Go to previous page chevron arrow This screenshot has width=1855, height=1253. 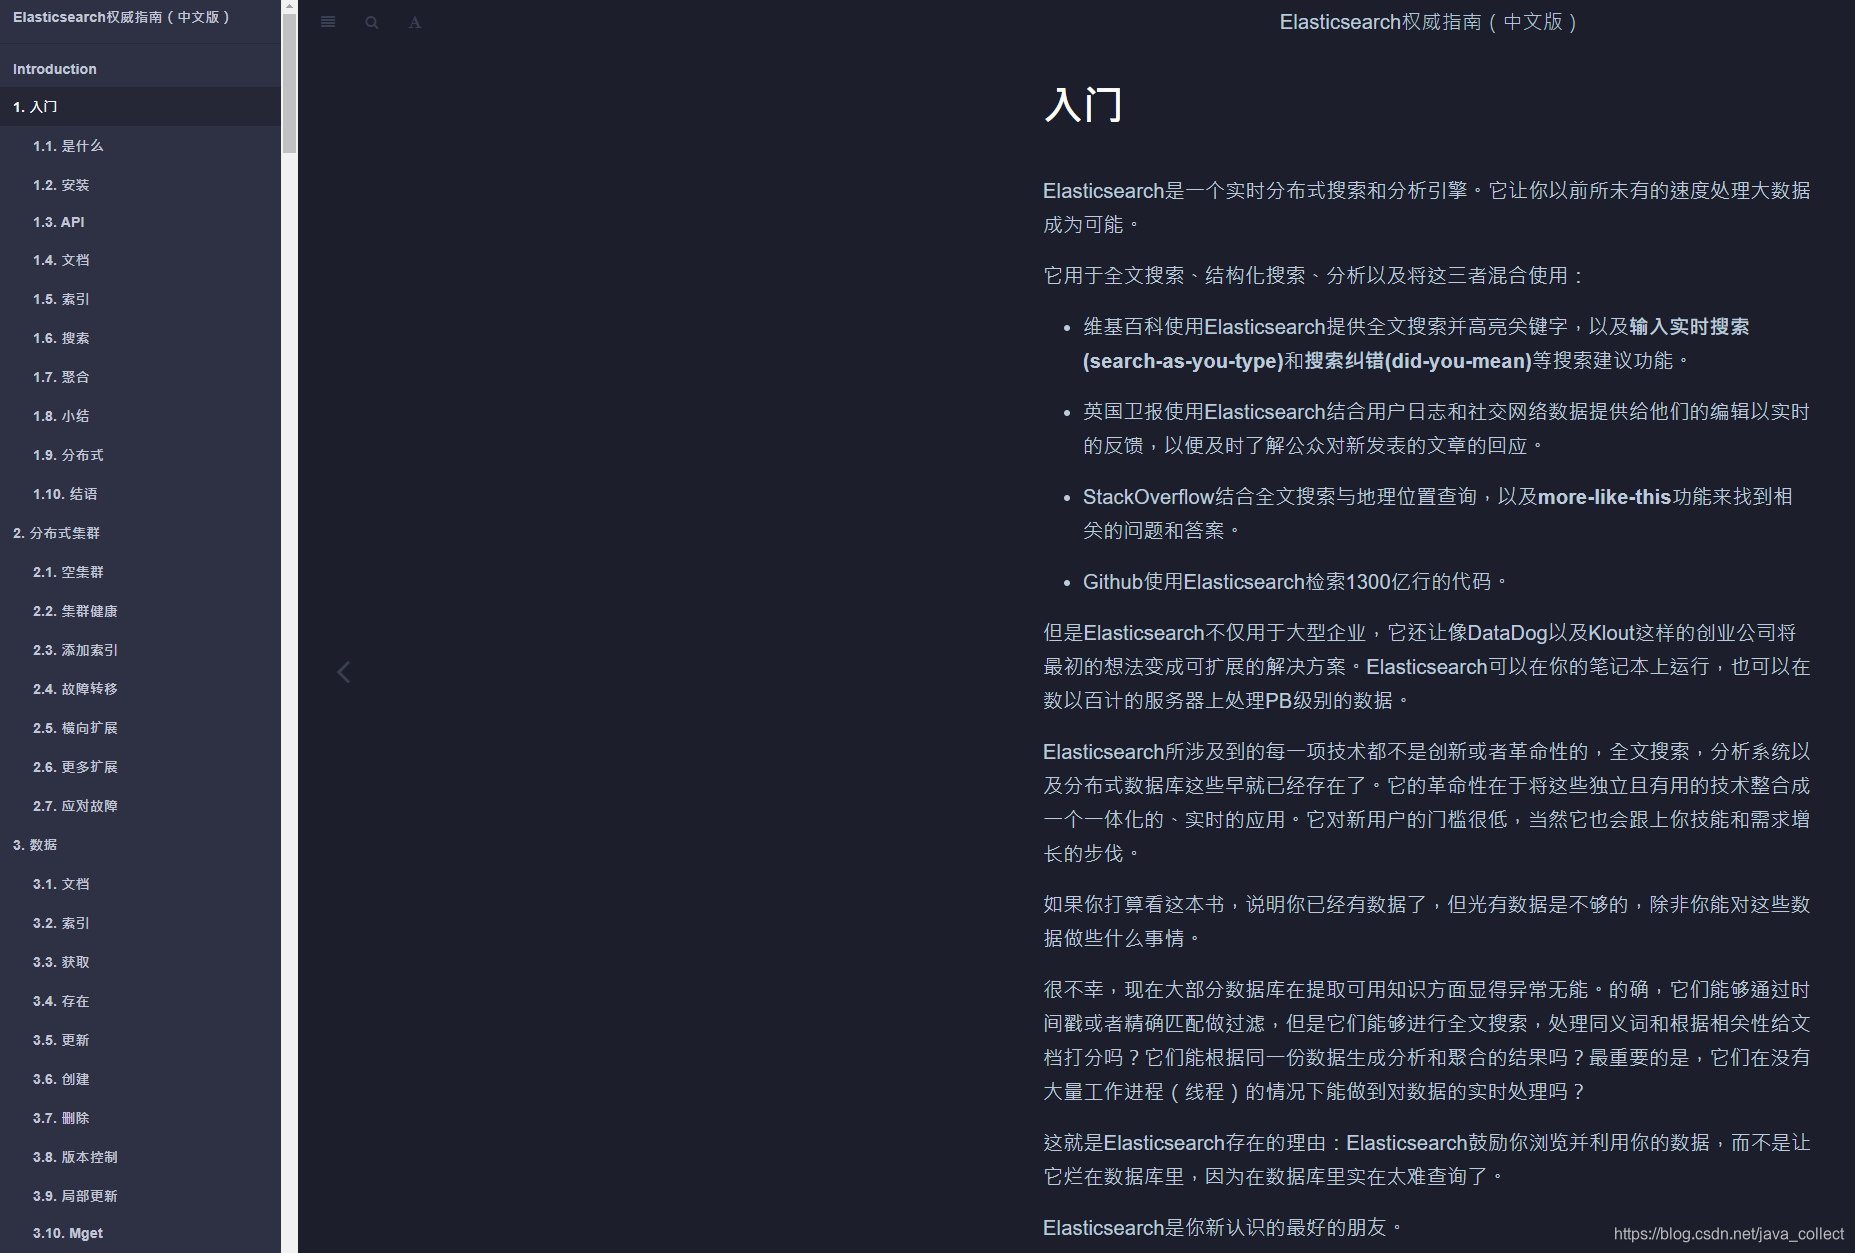pos(343,672)
